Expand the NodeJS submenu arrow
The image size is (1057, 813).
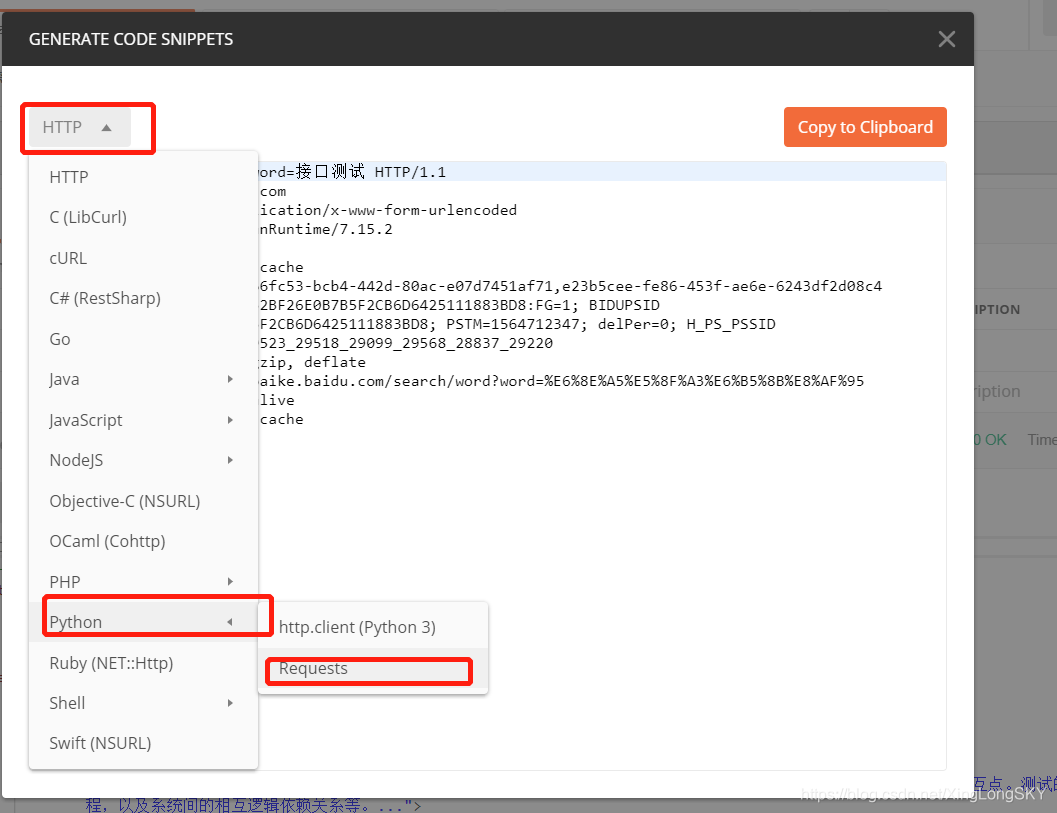230,460
